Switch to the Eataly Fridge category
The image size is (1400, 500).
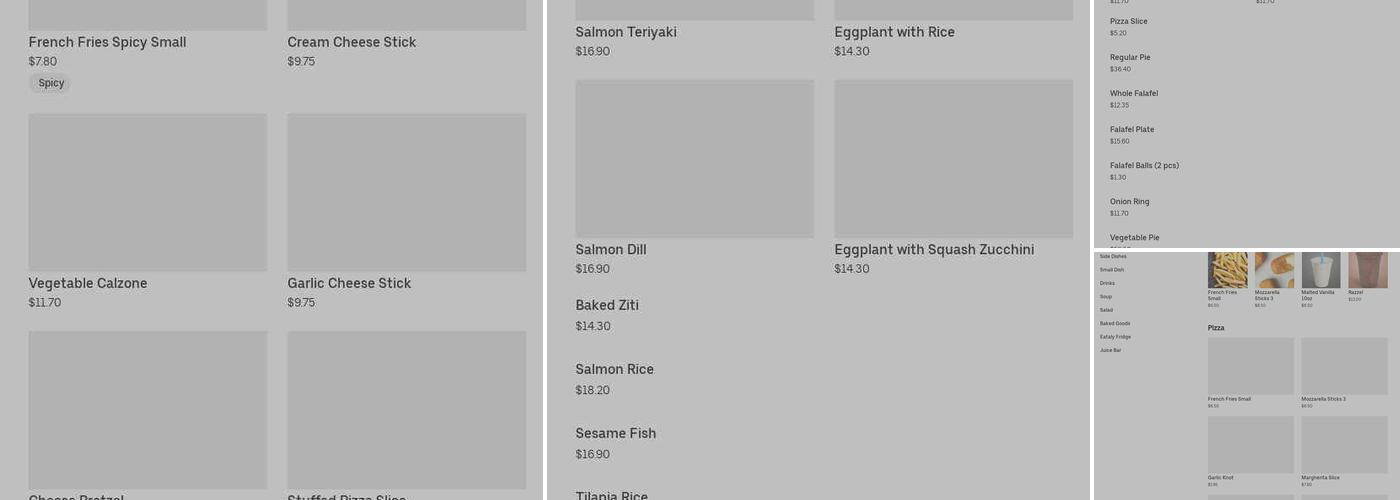click(1115, 337)
